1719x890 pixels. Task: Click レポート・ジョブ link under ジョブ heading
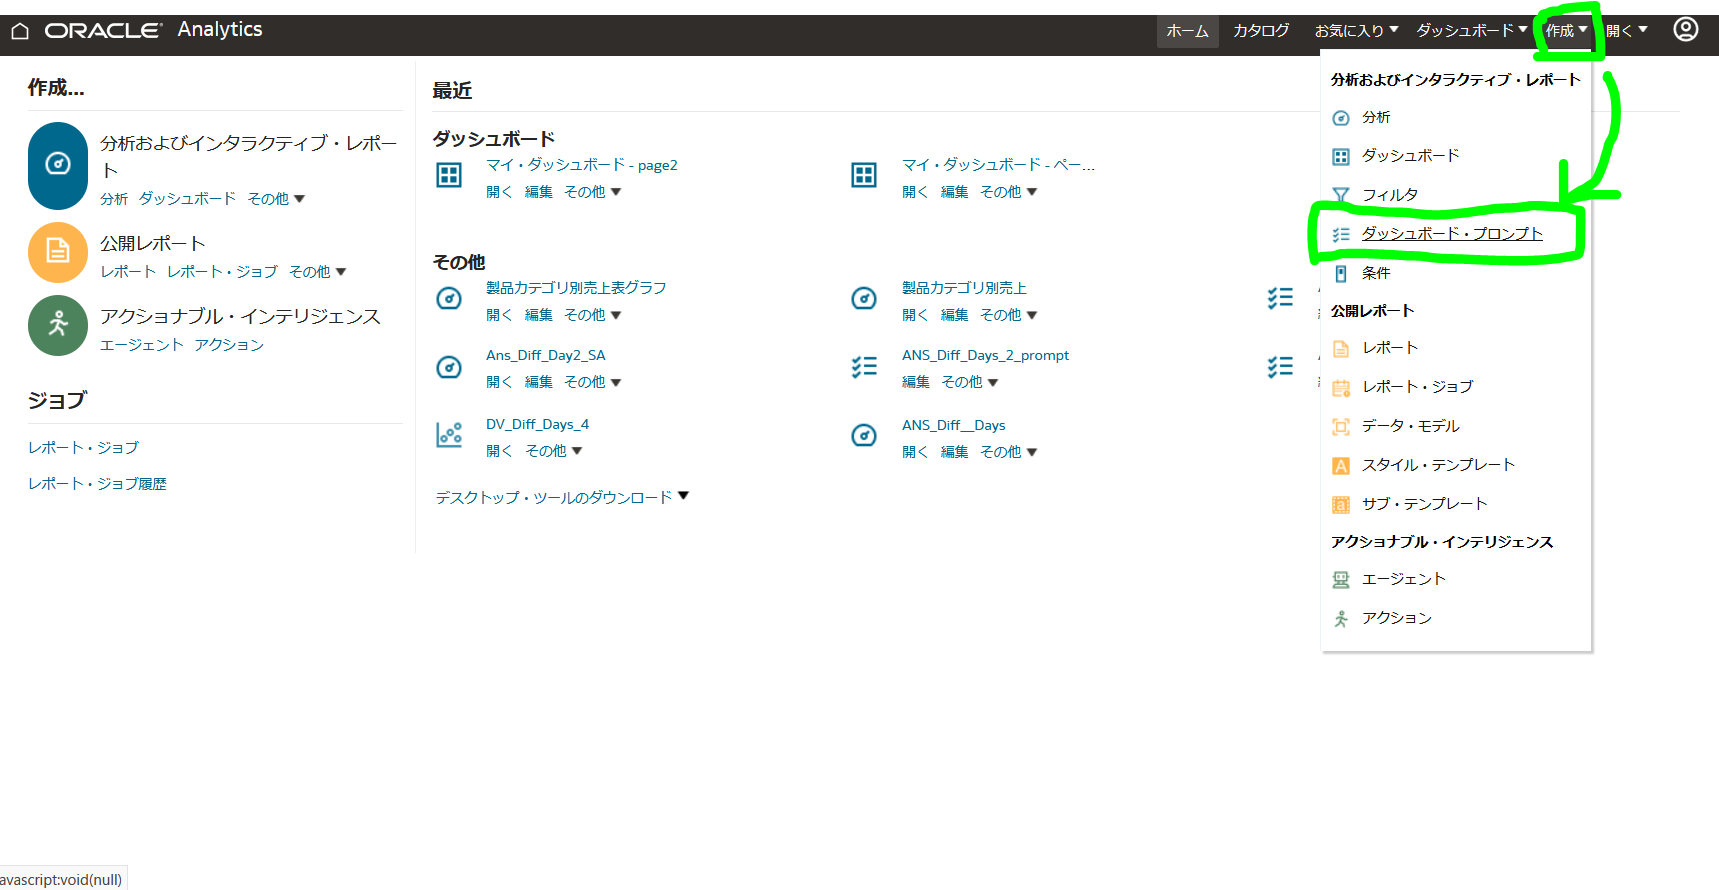tap(83, 448)
